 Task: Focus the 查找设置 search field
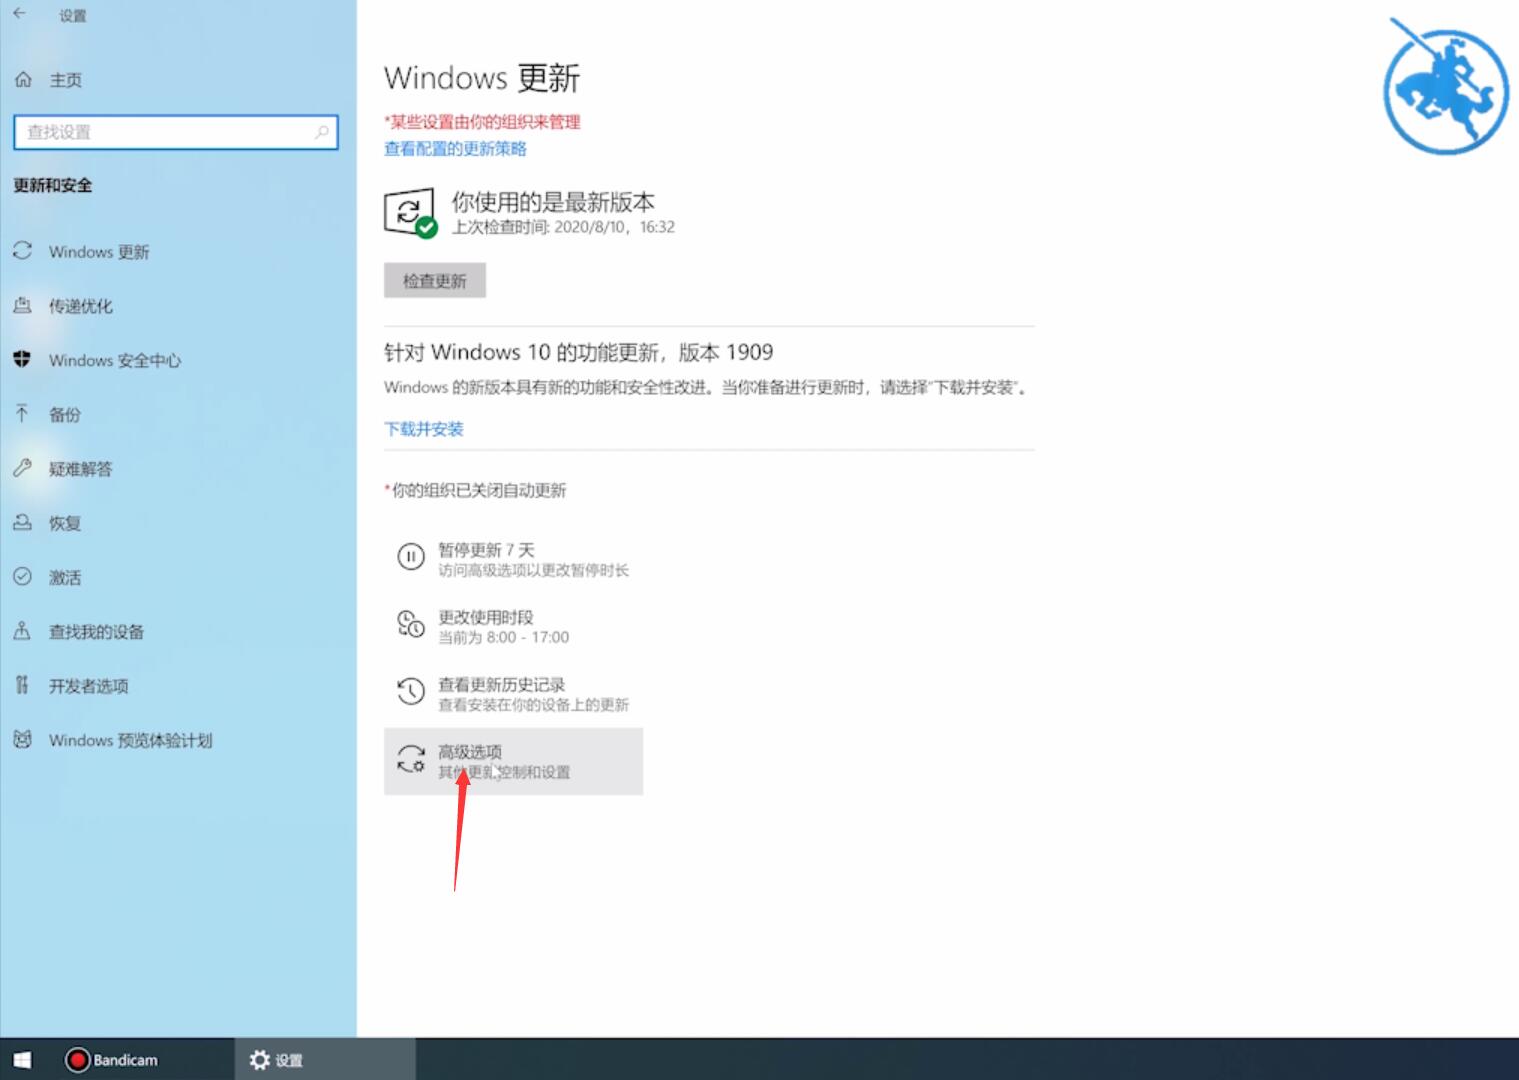pos(176,132)
